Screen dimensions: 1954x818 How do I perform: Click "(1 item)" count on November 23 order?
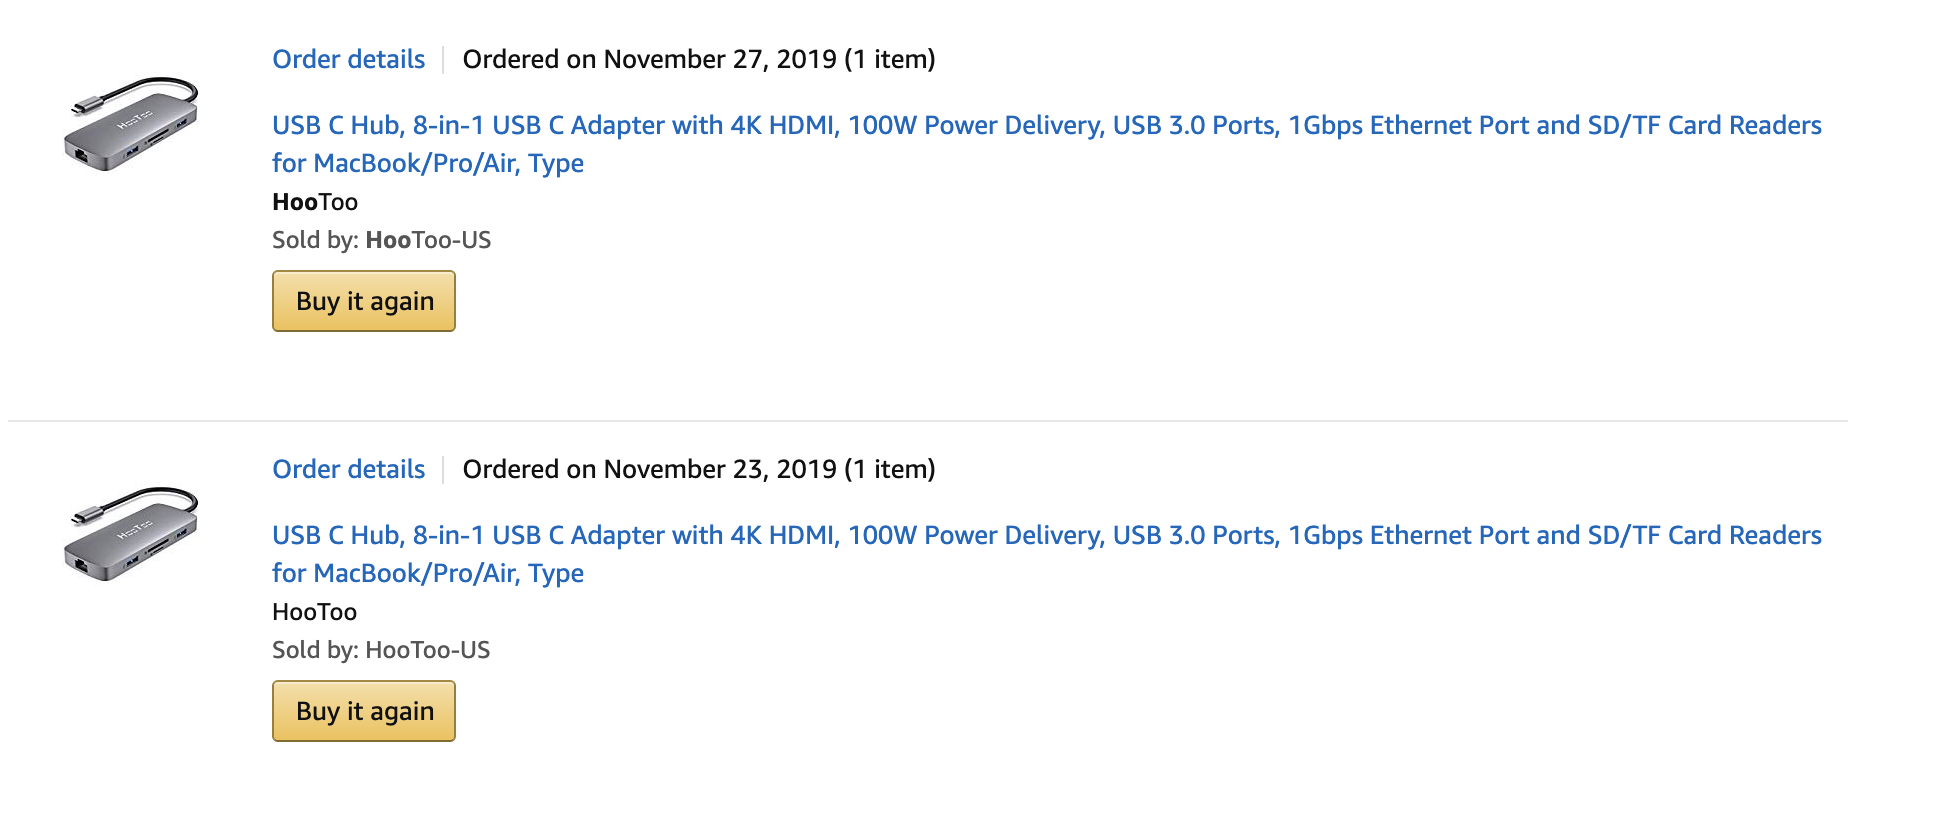tap(889, 469)
